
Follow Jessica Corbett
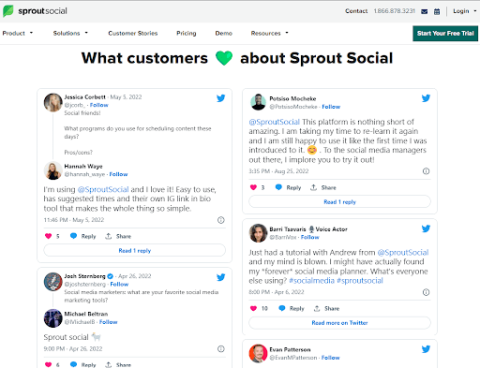point(99,105)
